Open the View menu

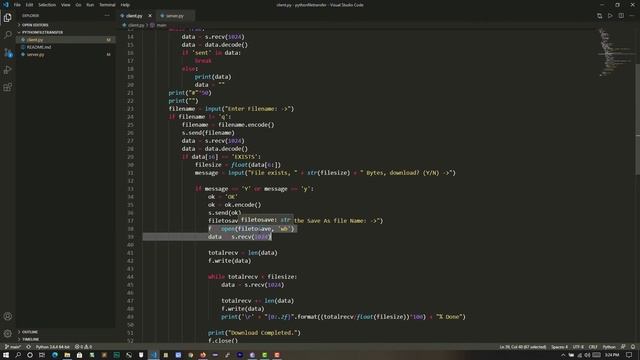[x=66, y=5]
